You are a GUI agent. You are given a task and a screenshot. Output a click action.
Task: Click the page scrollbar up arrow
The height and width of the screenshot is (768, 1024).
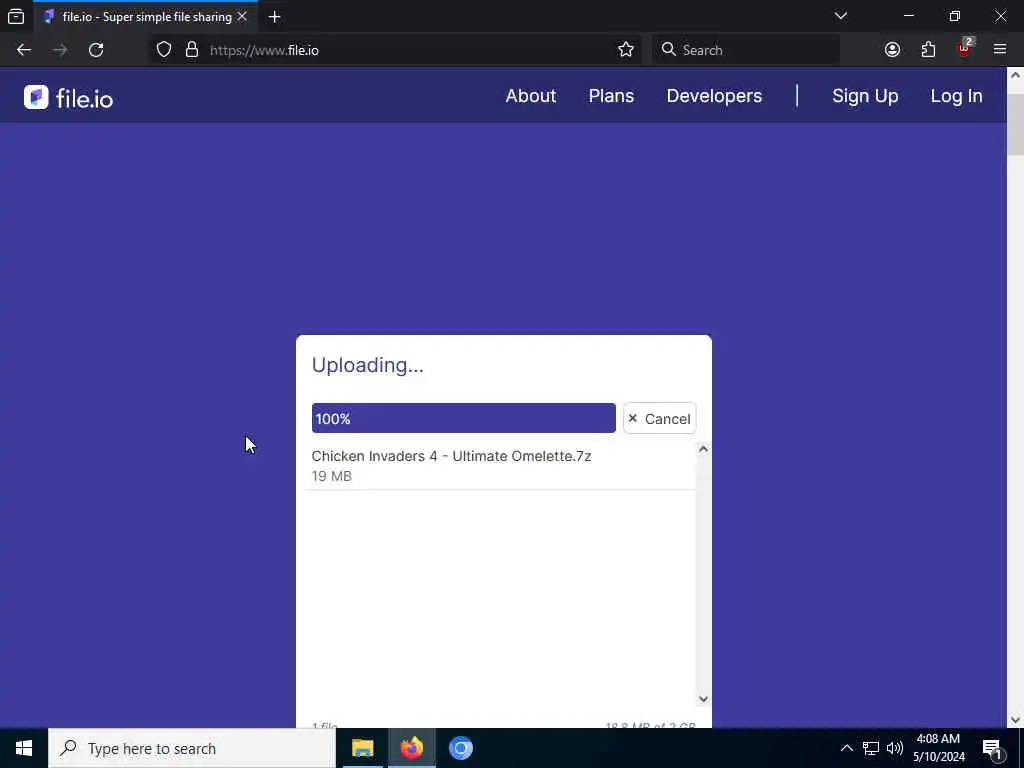pyautogui.click(x=1015, y=75)
